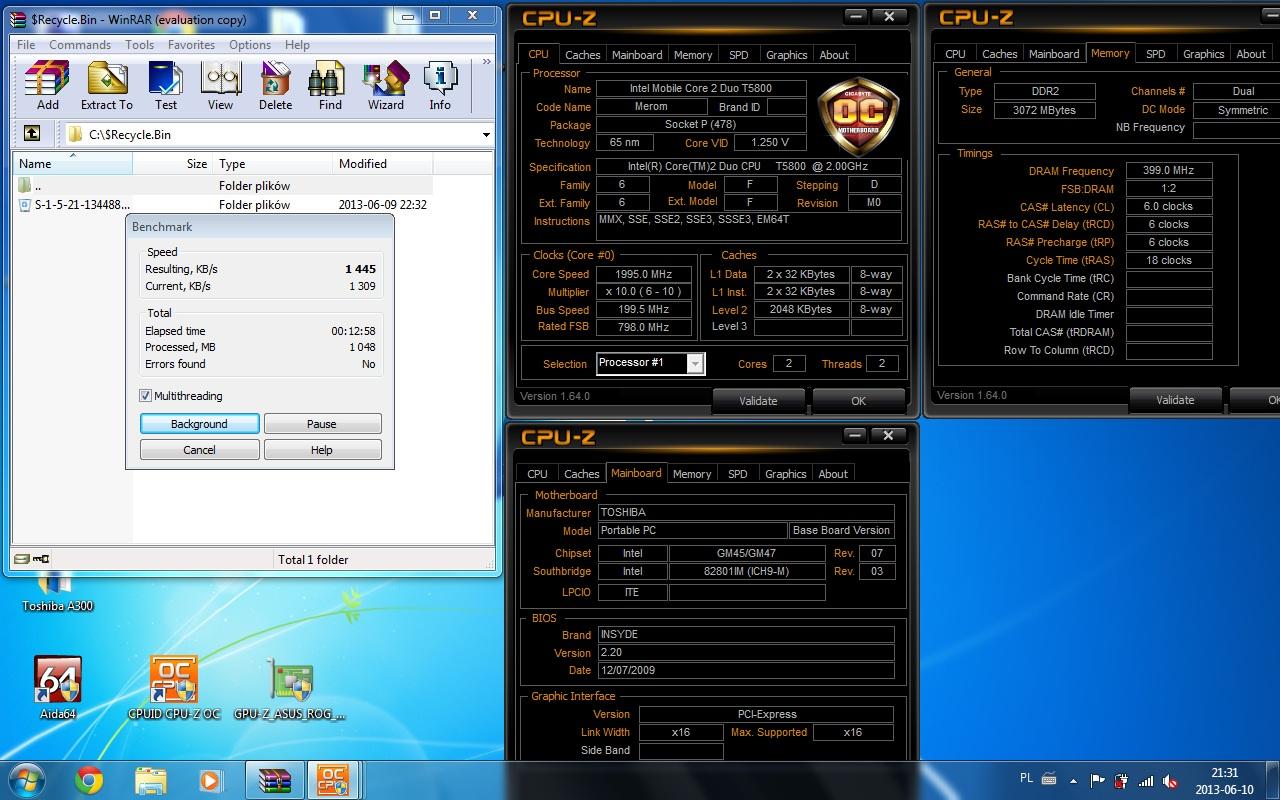This screenshot has height=800, width=1280.
Task: Open the View toolbar icon
Action: [220, 85]
